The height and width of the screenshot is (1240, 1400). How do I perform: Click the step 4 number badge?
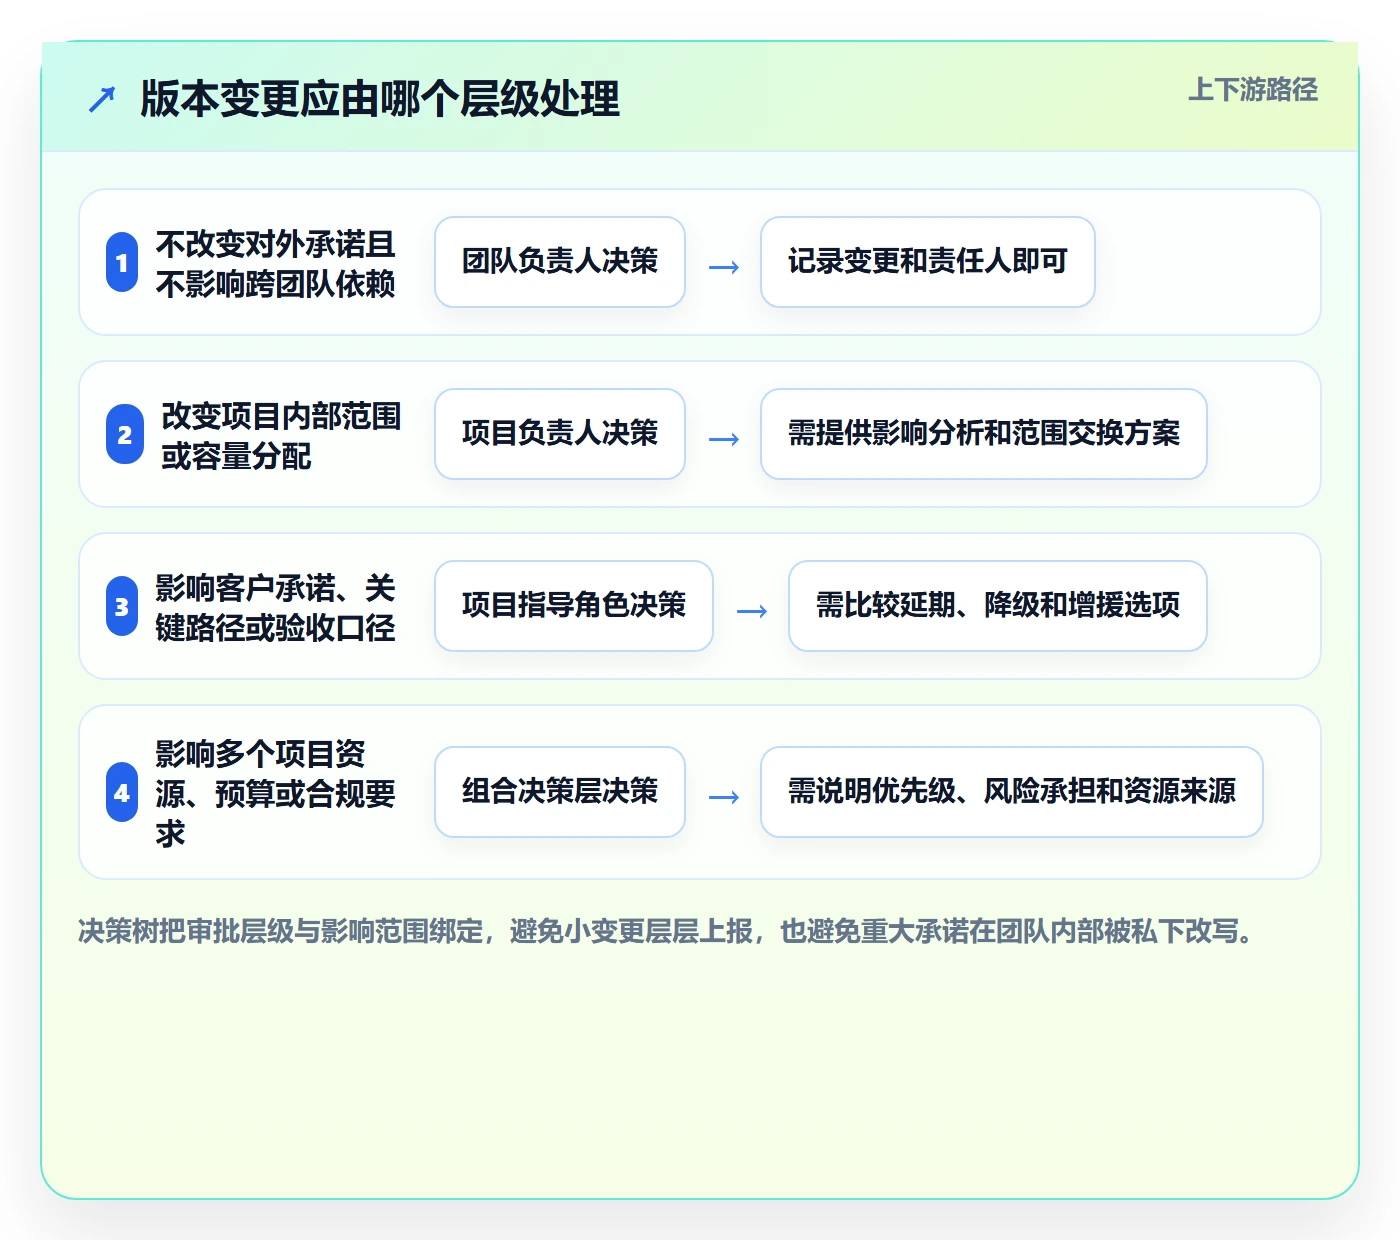pos(122,792)
